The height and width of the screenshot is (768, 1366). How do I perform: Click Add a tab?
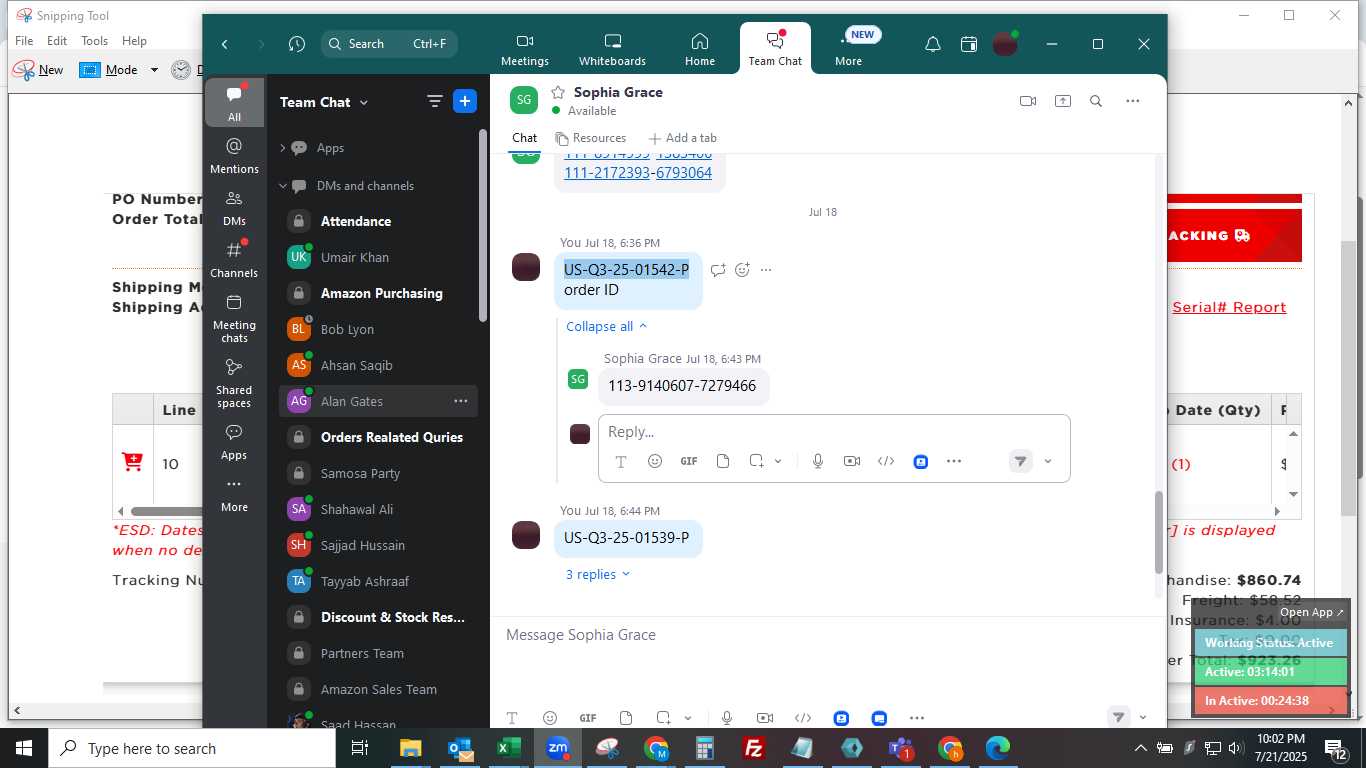[x=683, y=138]
